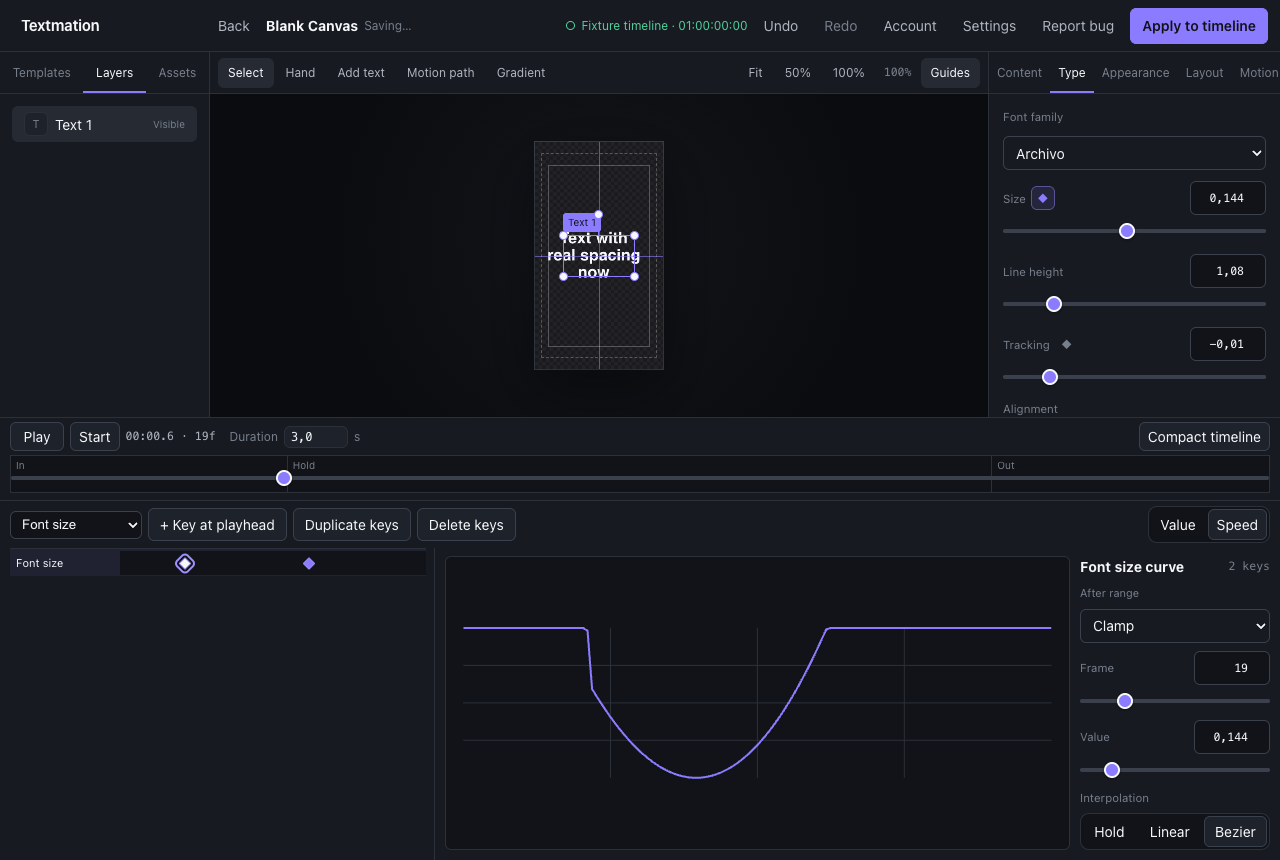Click the Text 1 layer type icon
The image size is (1280, 860).
(x=36, y=124)
